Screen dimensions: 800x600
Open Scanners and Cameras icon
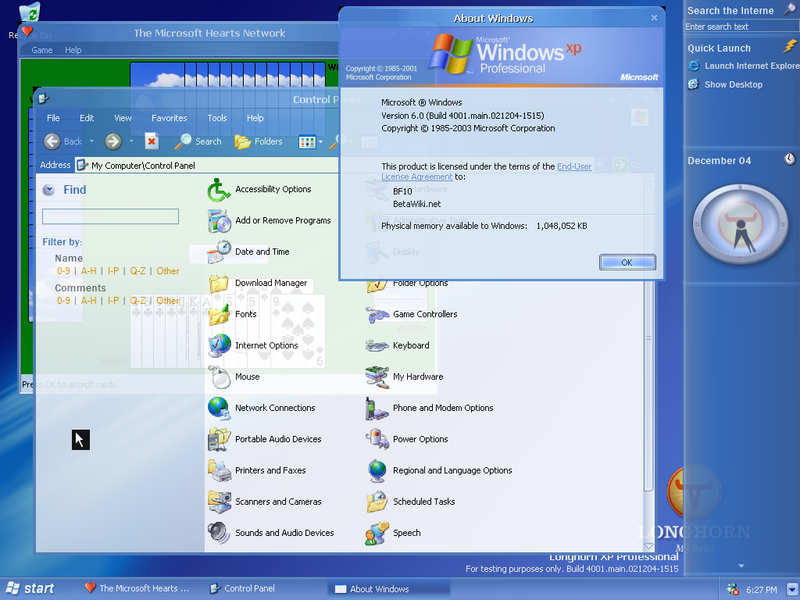pos(219,502)
